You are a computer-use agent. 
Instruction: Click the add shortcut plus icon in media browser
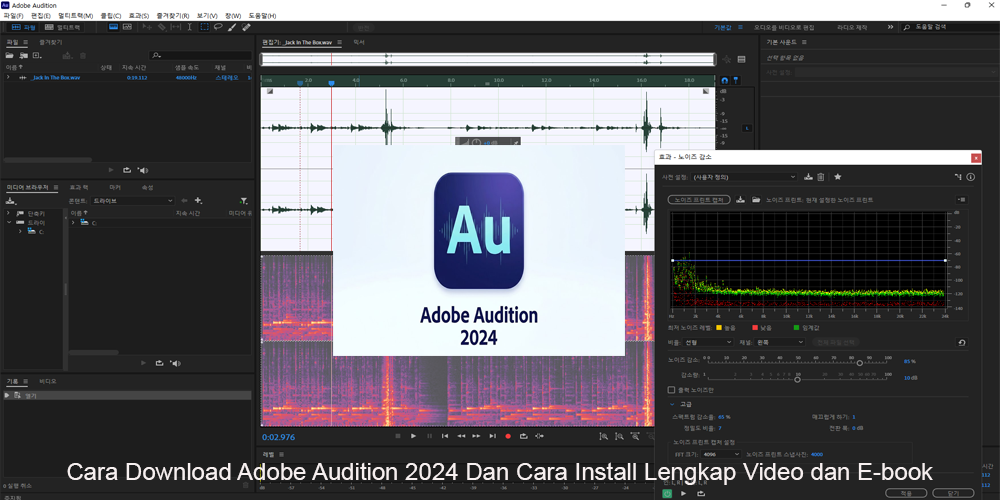pos(198,200)
